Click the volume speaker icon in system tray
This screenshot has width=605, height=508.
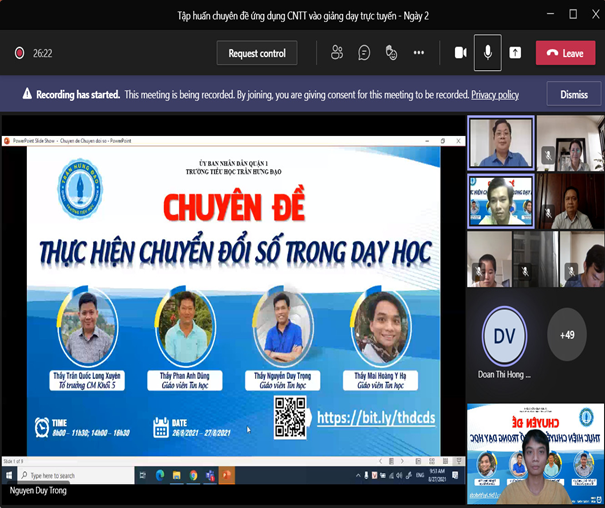[399, 476]
